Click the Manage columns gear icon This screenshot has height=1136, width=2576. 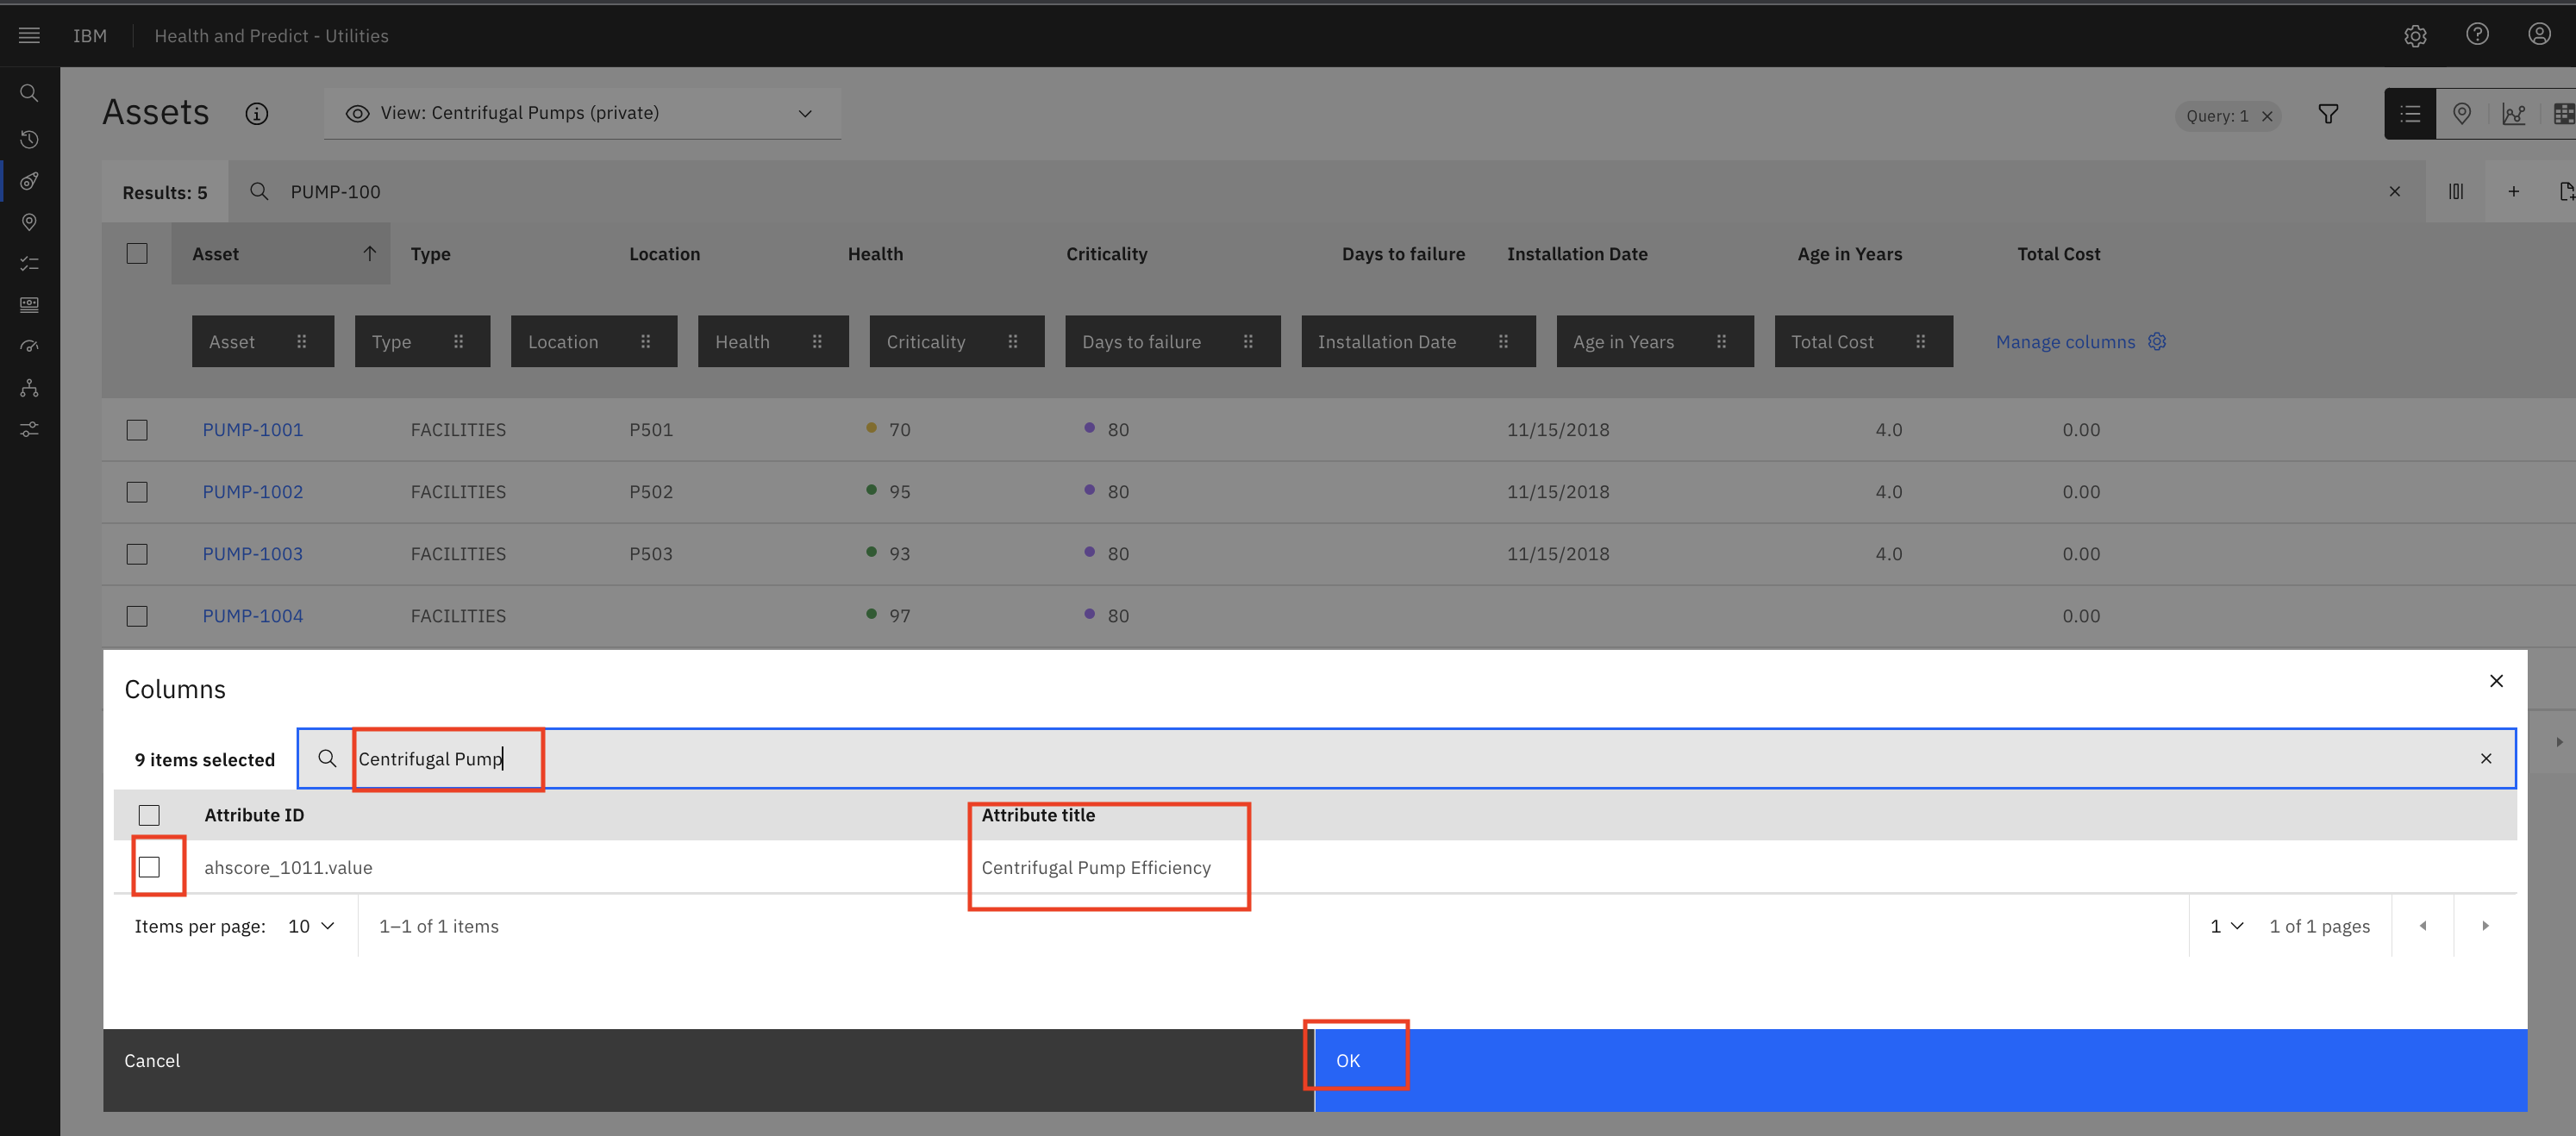point(2157,341)
